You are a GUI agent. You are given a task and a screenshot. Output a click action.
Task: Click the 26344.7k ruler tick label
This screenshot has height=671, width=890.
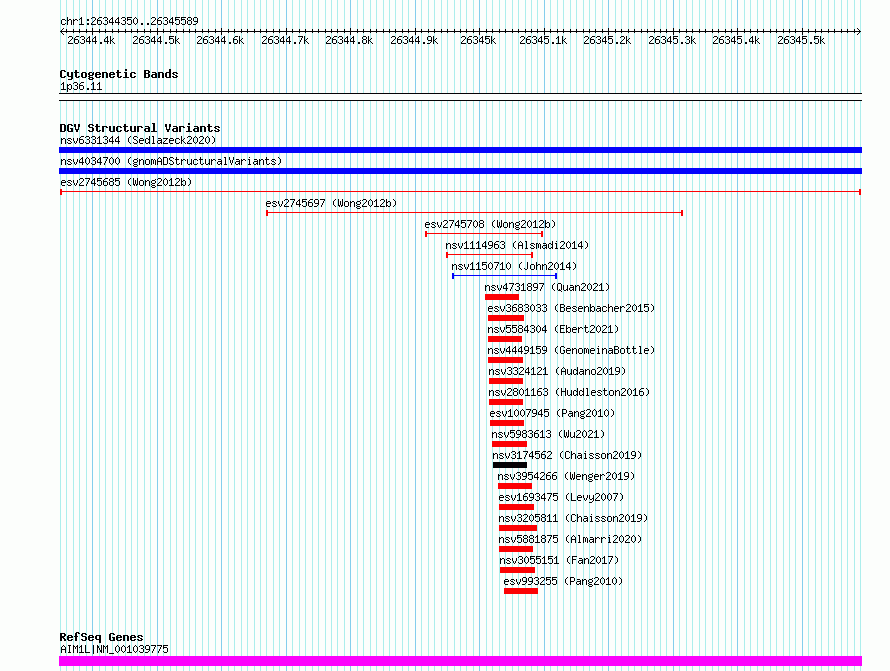[x=285, y=40]
